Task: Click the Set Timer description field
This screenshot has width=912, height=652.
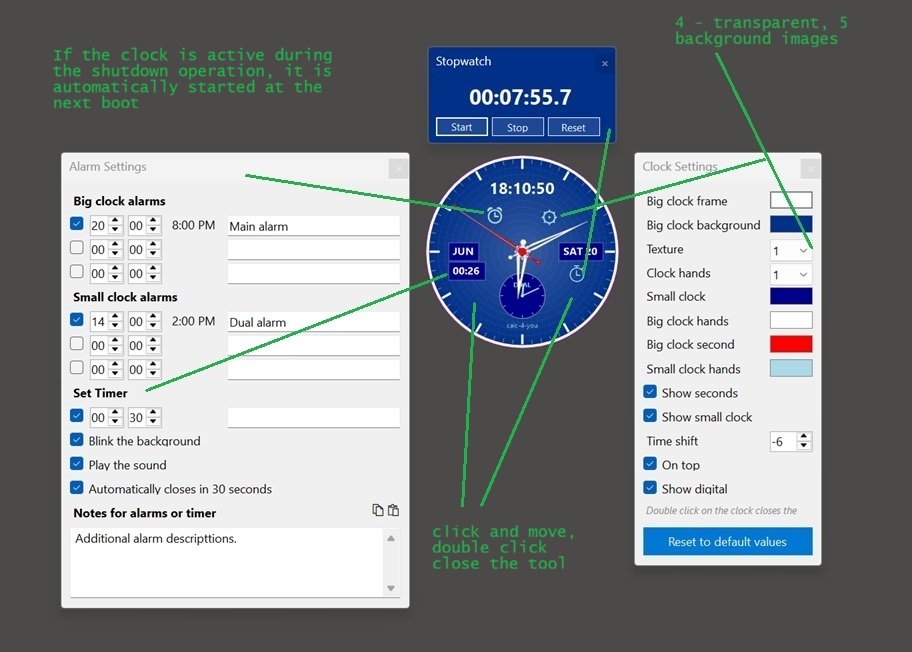Action: pyautogui.click(x=314, y=418)
